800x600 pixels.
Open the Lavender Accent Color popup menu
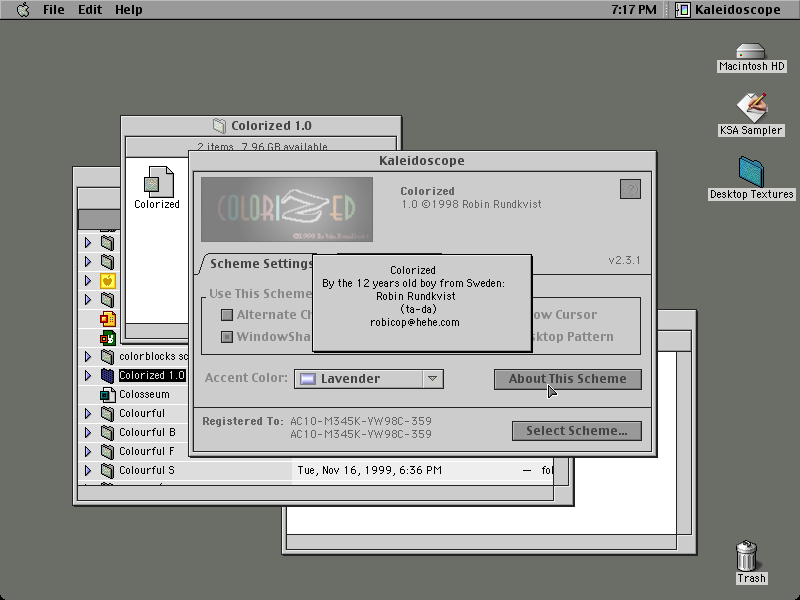point(368,379)
